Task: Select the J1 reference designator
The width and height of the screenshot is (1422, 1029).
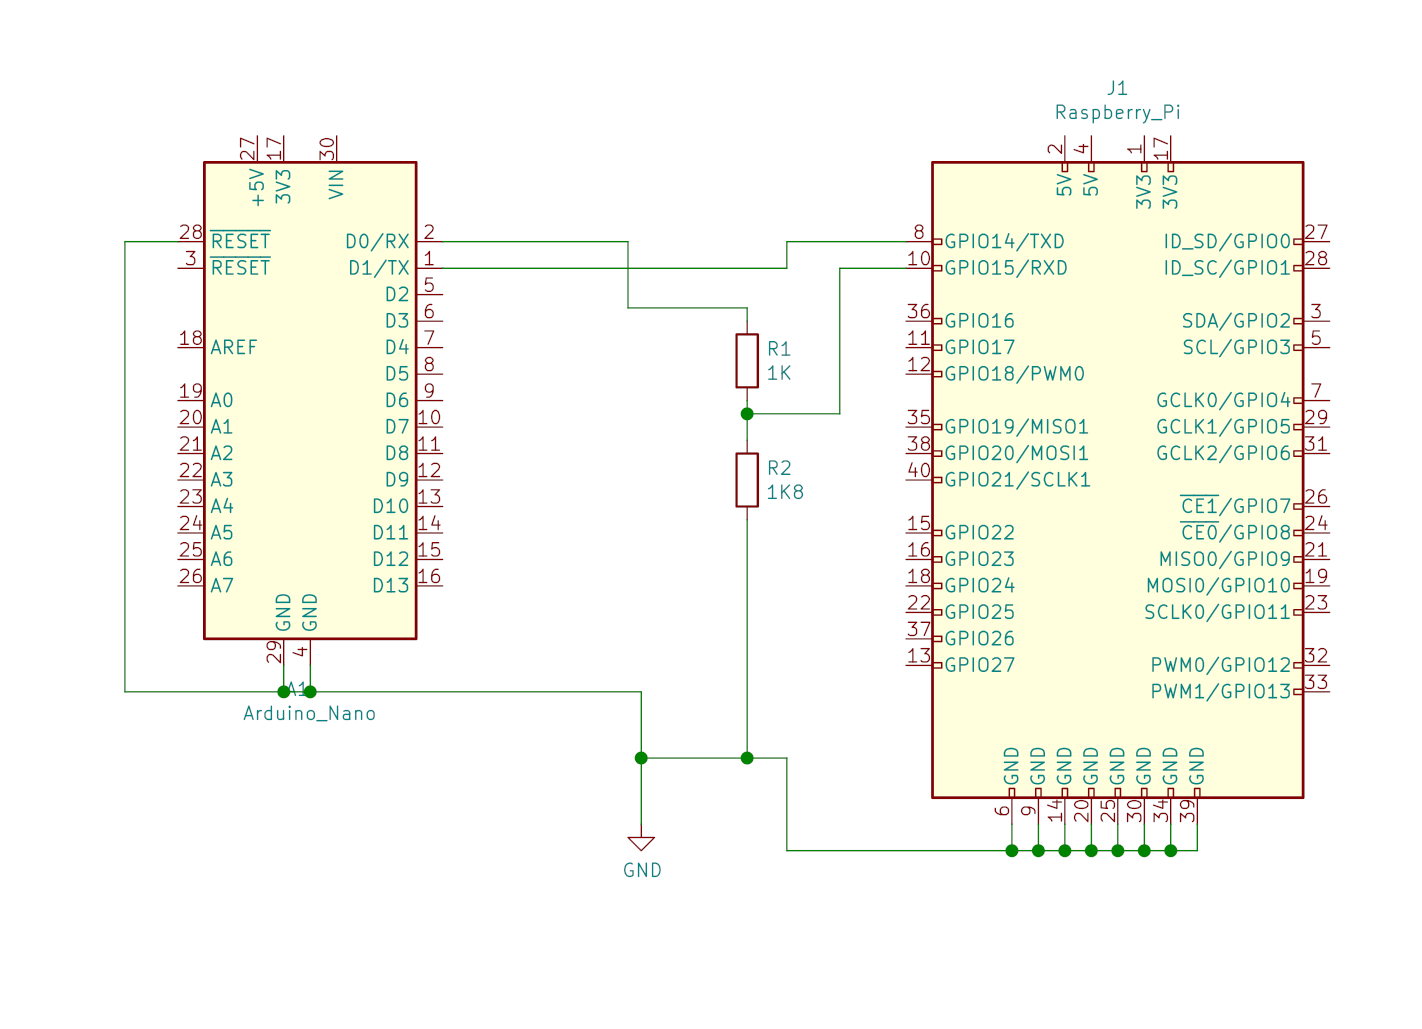Action: point(1117,88)
